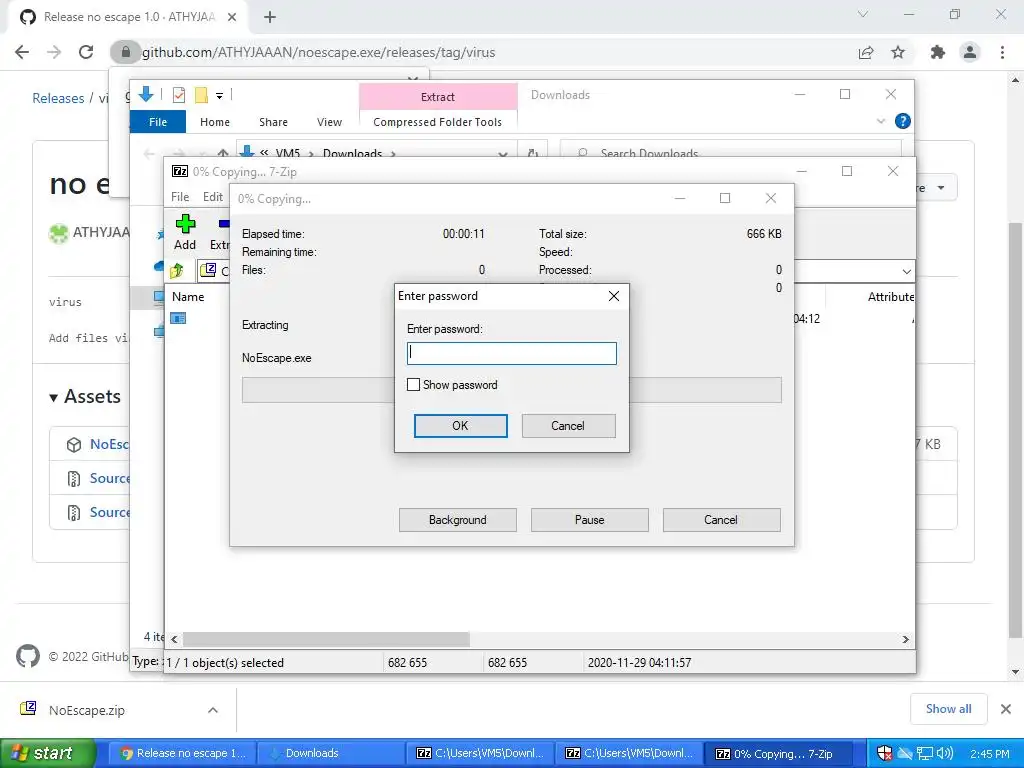Close the Release no escape tab

coord(232,17)
